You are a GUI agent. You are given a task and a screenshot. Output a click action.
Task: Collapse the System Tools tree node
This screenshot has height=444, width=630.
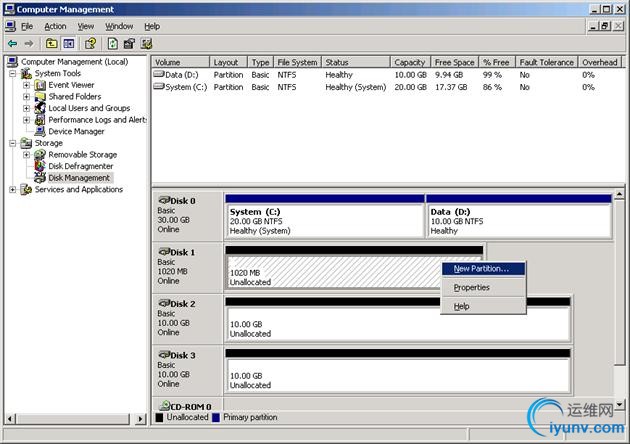tap(13, 74)
